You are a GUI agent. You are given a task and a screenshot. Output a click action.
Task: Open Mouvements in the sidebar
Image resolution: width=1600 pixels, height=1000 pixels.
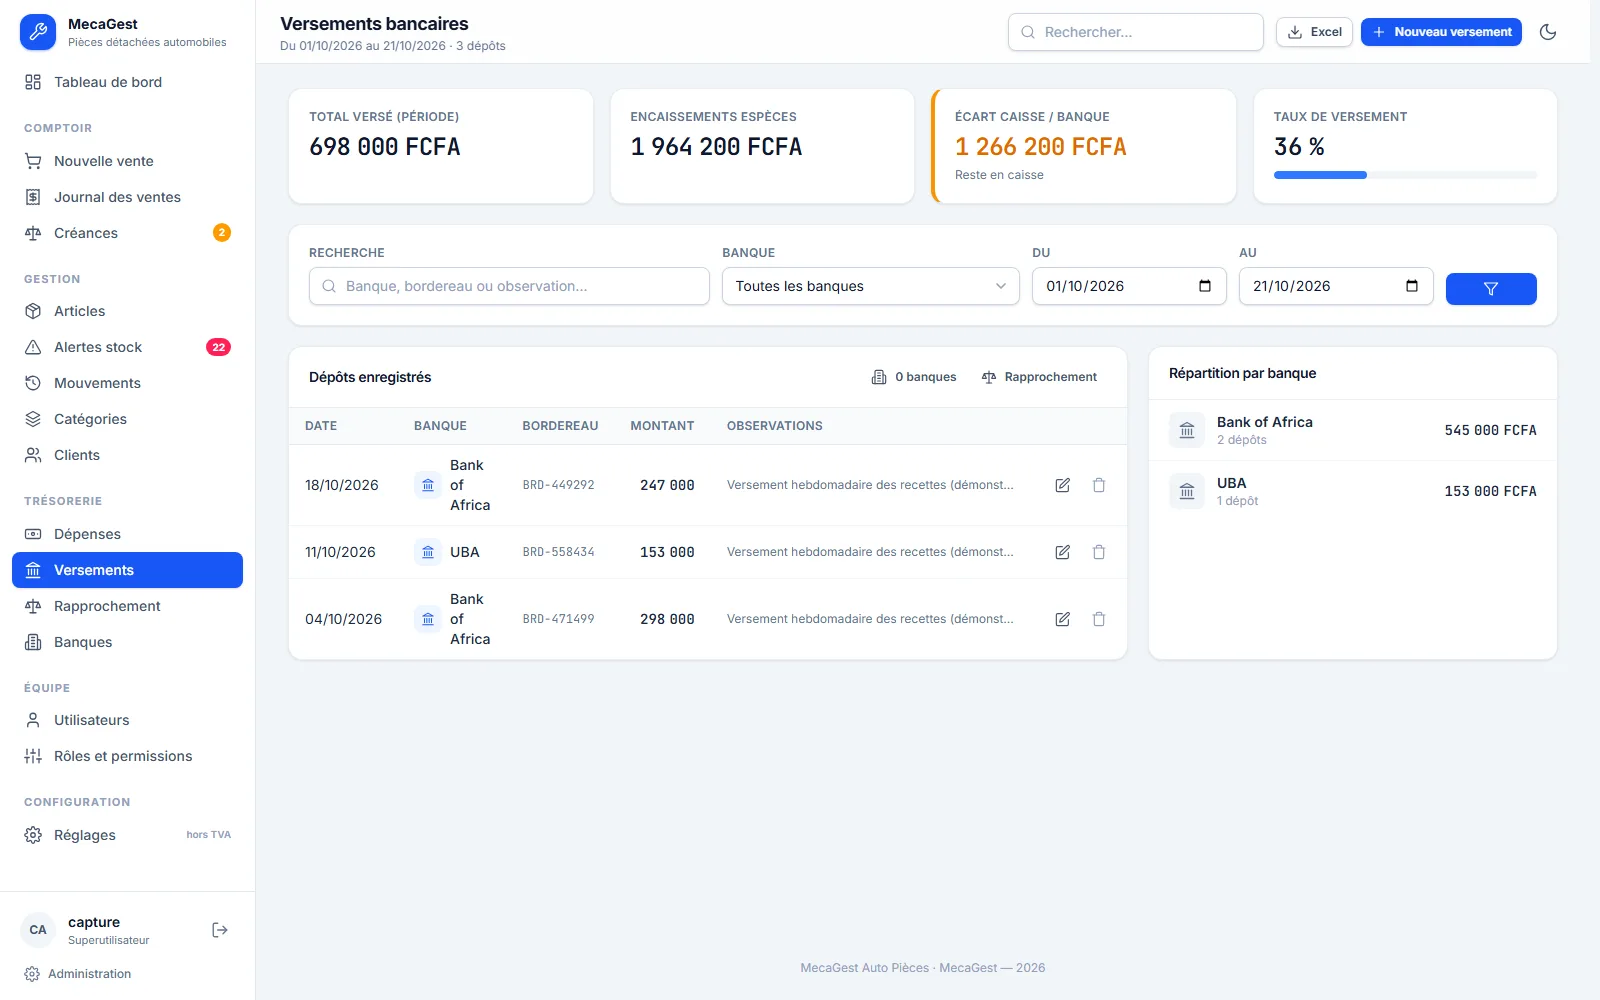tap(128, 383)
